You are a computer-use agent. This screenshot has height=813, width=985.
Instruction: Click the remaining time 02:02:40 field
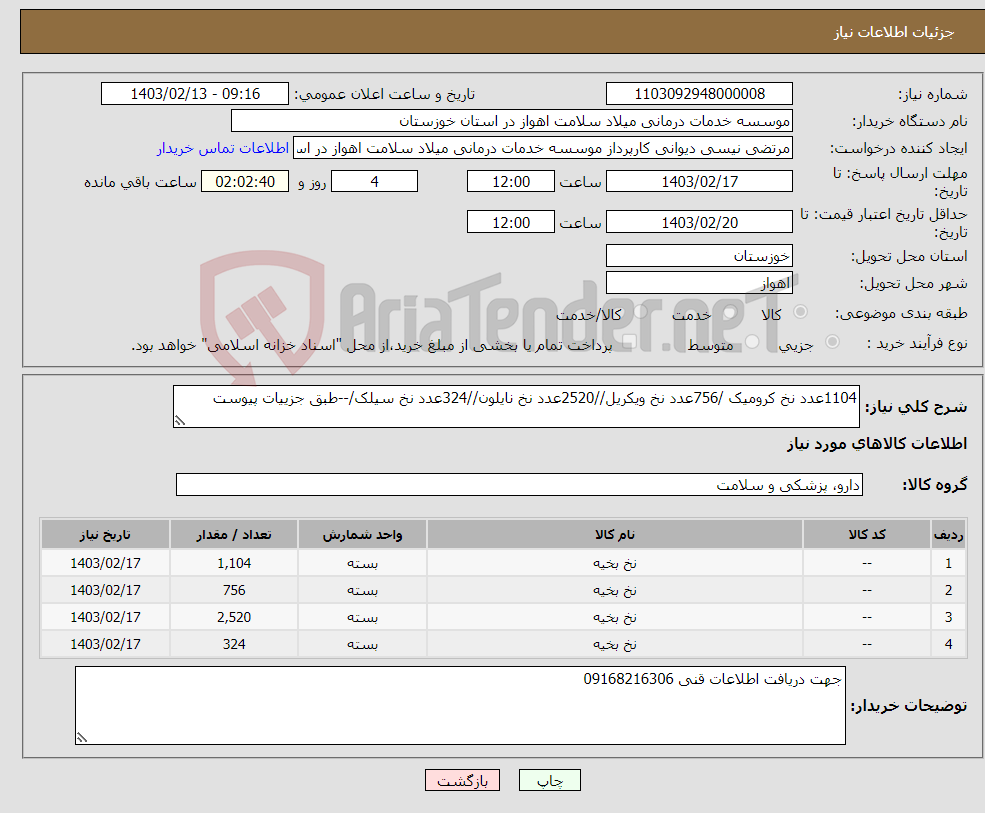pyautogui.click(x=245, y=182)
